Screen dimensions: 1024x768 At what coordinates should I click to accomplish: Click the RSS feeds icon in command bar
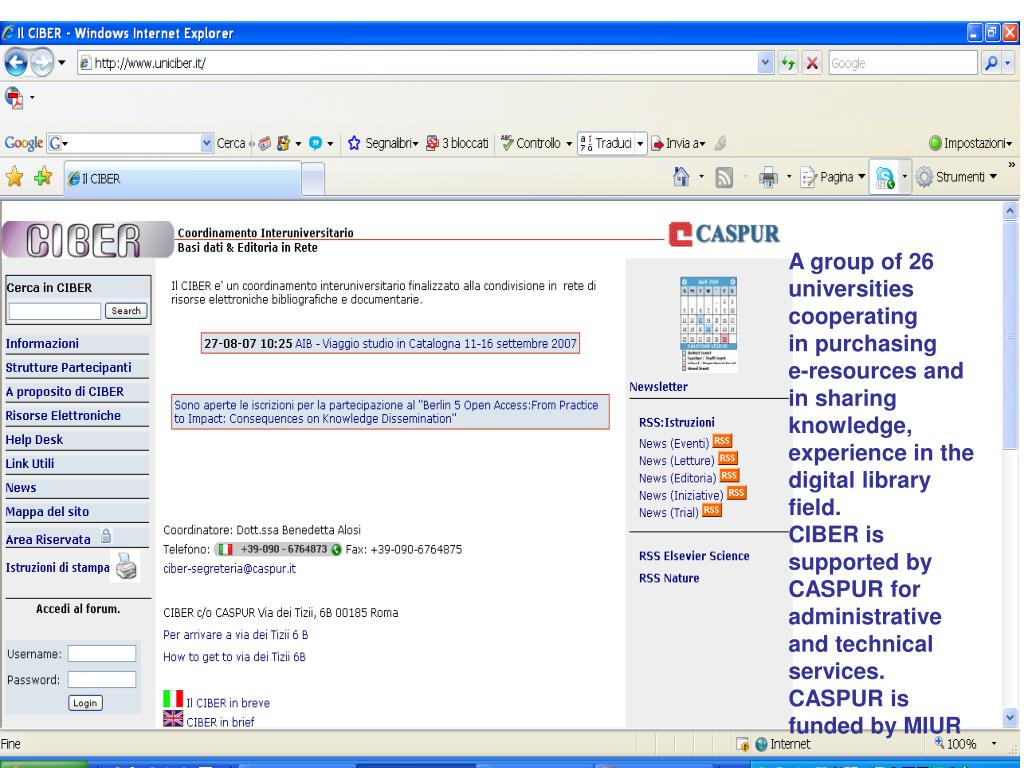click(x=724, y=177)
